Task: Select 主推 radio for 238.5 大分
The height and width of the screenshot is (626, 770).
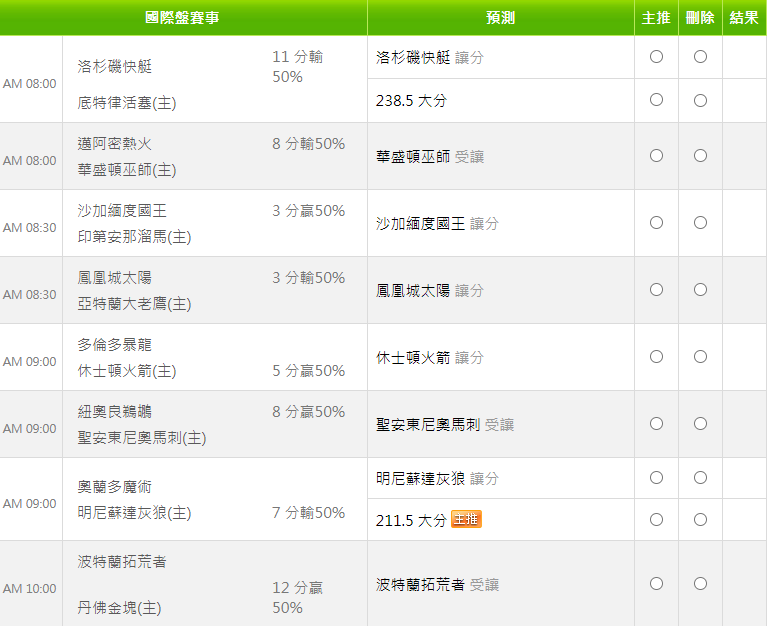Action: (656, 100)
